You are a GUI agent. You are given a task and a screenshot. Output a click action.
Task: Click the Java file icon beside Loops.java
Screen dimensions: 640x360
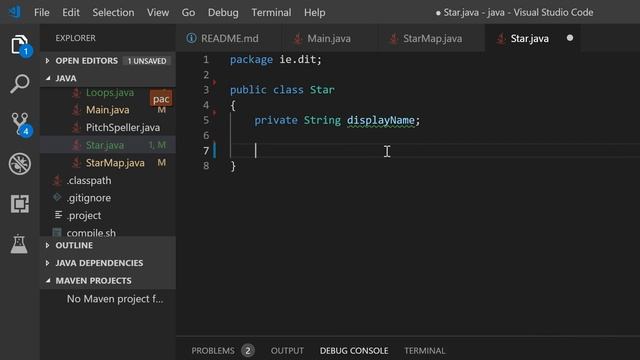[x=76, y=93]
